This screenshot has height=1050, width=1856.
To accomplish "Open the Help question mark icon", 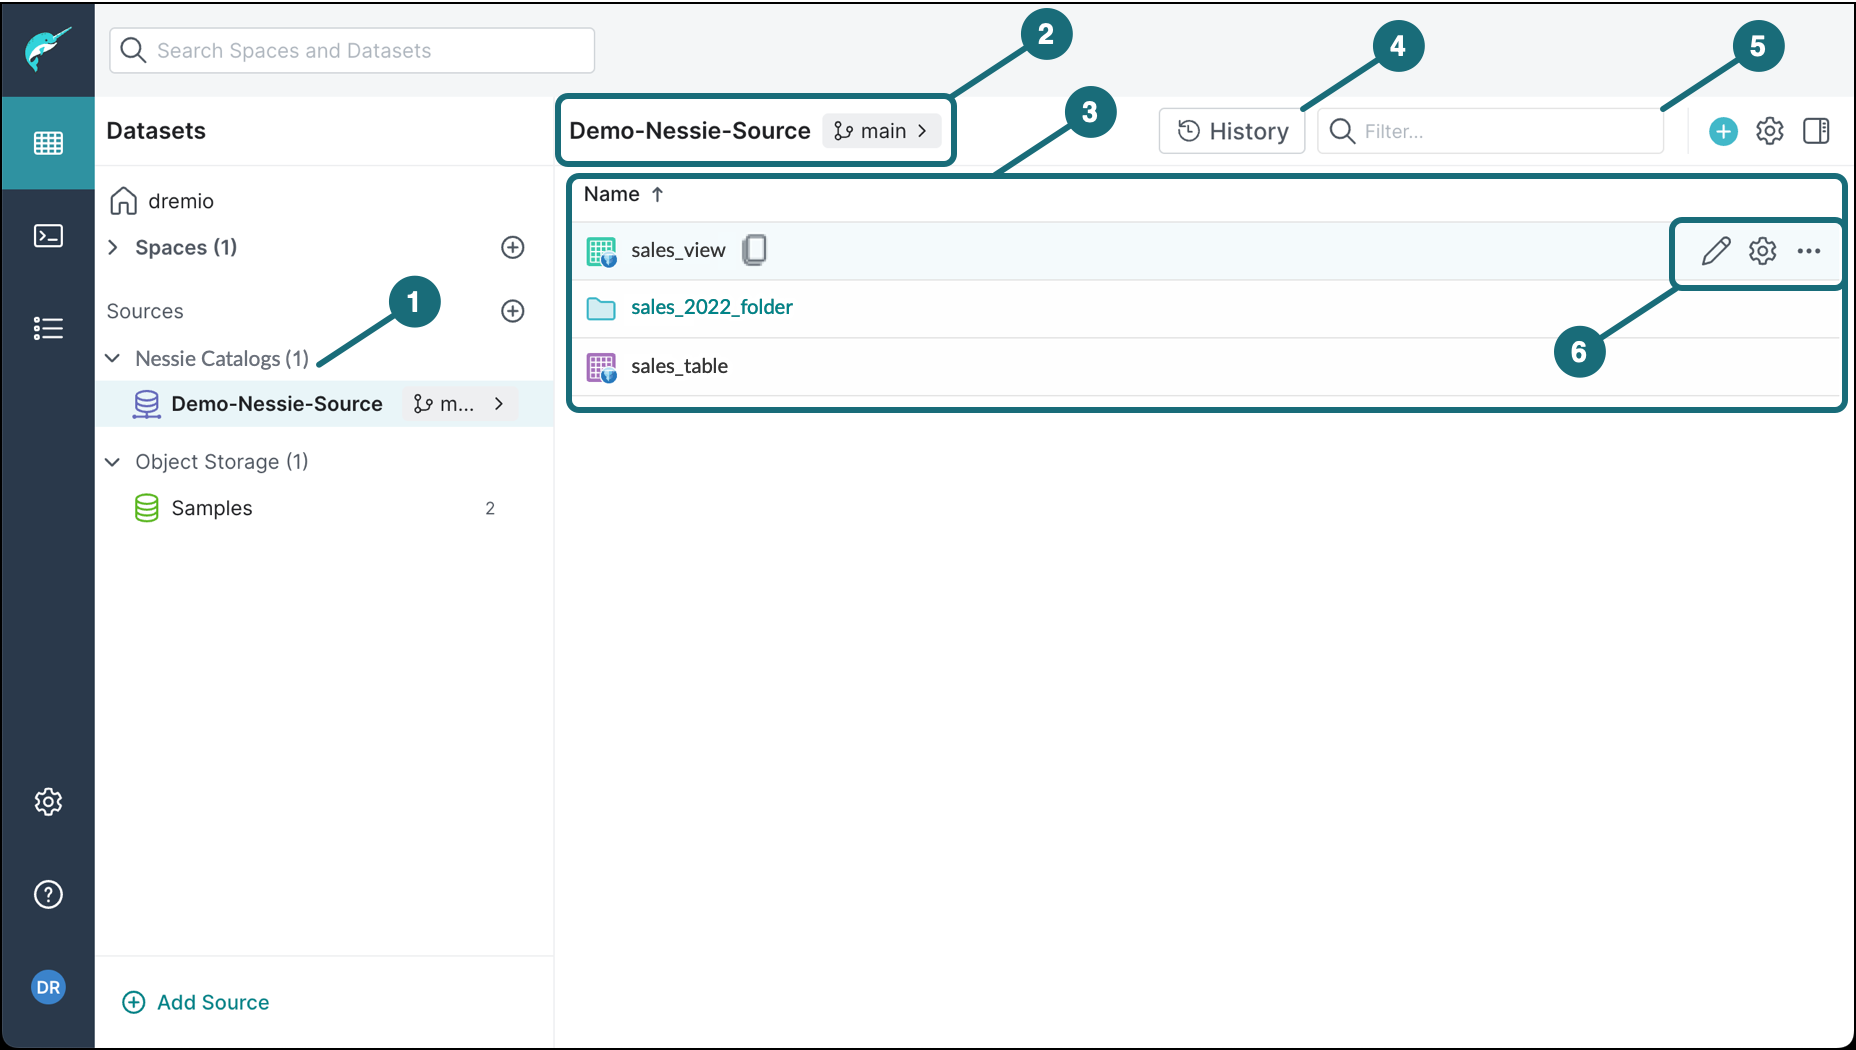I will pyautogui.click(x=48, y=894).
